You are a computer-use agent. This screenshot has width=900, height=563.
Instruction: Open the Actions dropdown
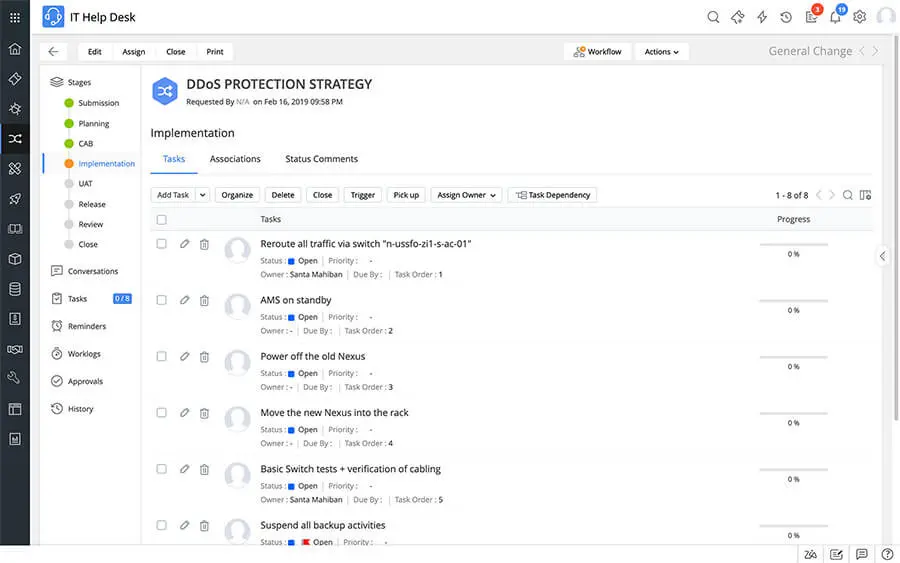[661, 52]
